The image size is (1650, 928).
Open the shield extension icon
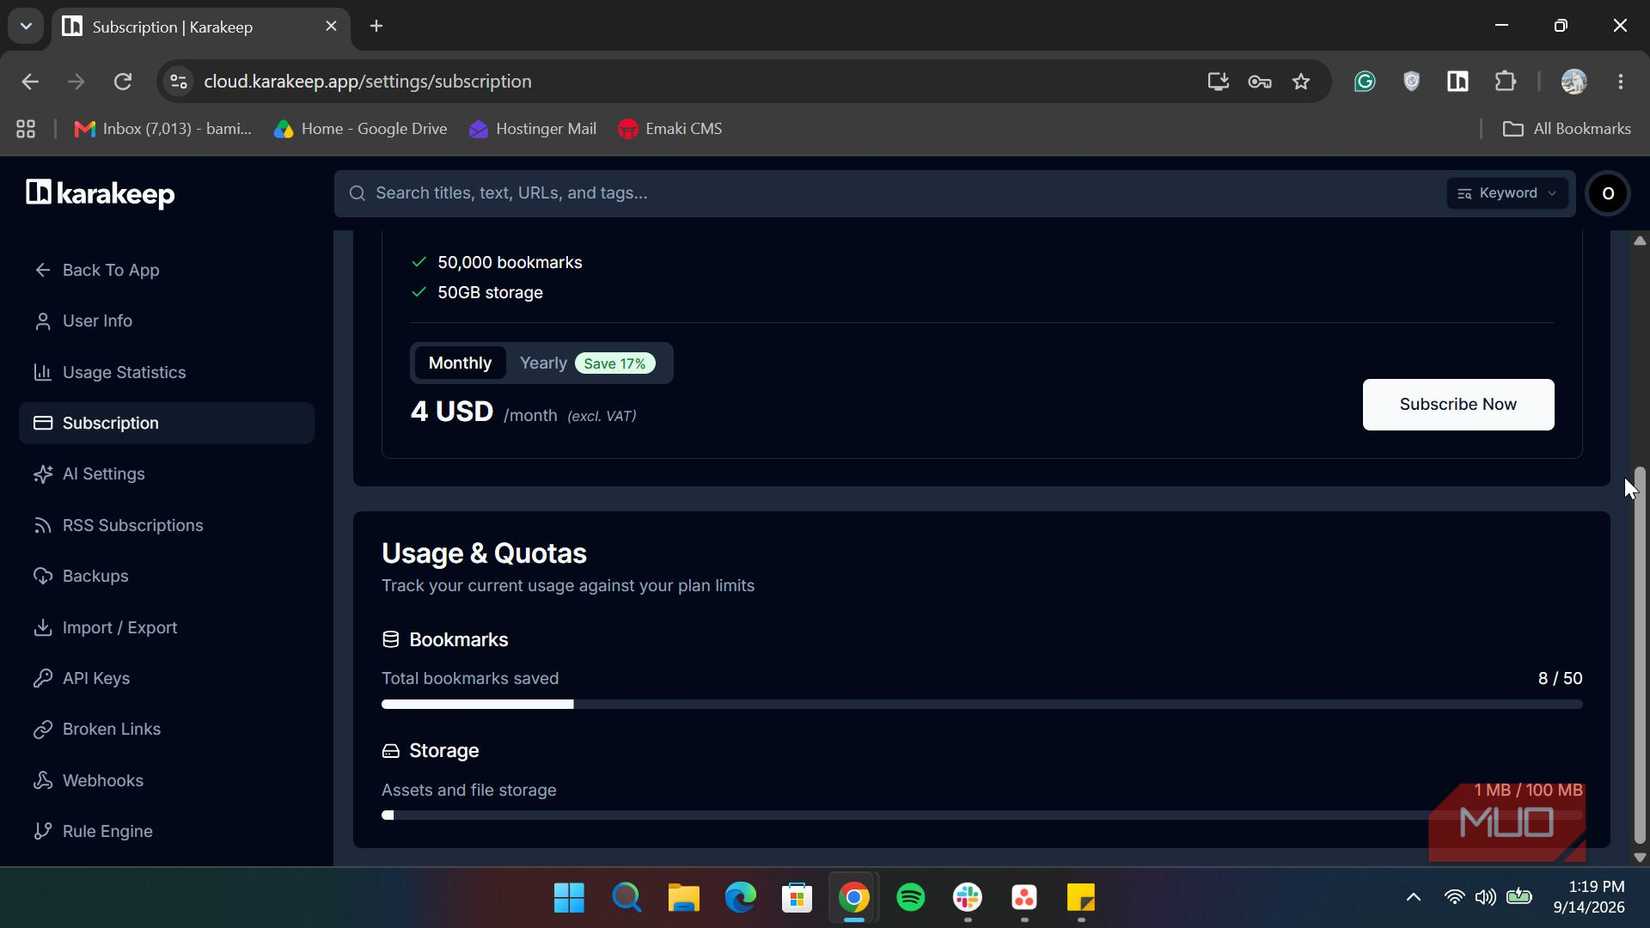[x=1411, y=81]
